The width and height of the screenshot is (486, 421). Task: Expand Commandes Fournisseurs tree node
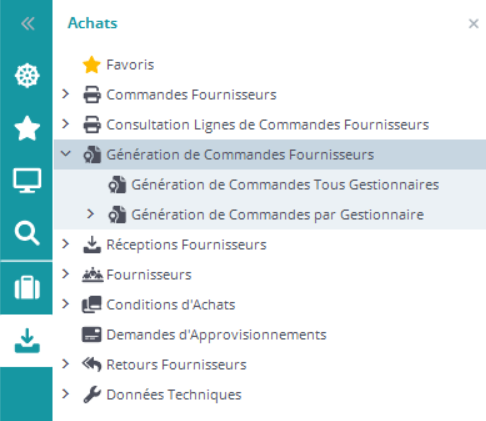tap(66, 94)
